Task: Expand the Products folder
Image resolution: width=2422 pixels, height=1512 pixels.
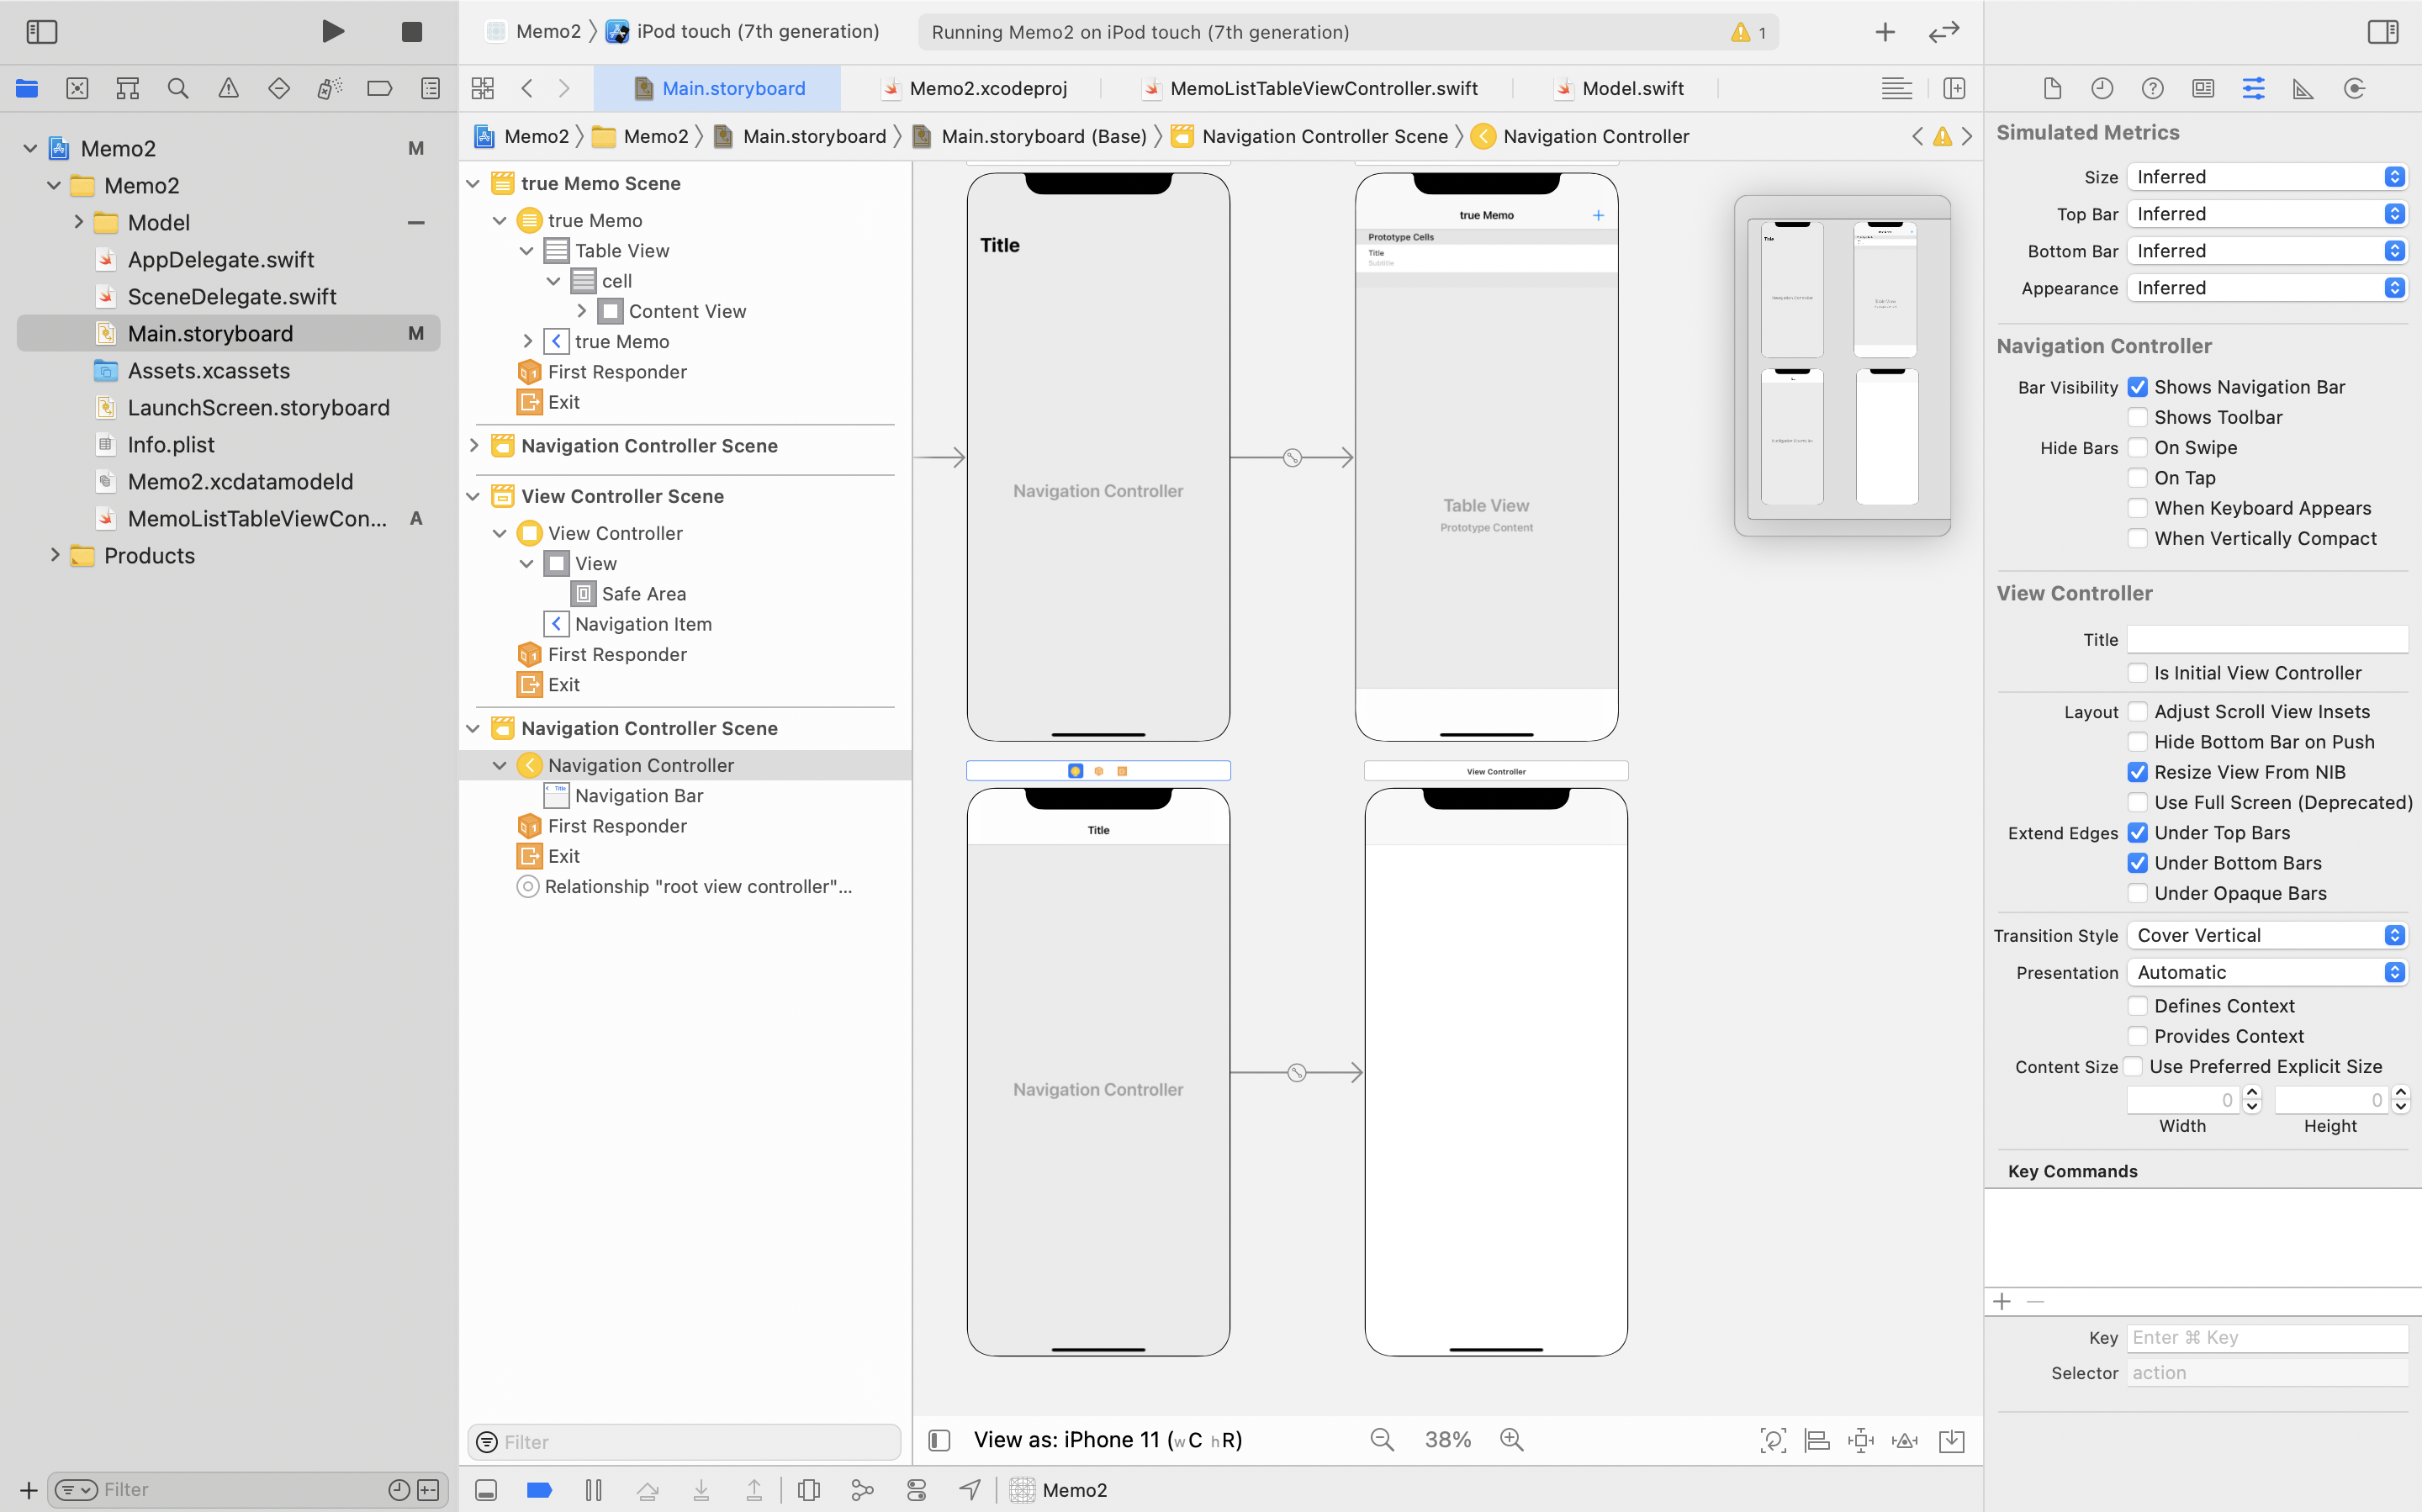Action: (55, 555)
